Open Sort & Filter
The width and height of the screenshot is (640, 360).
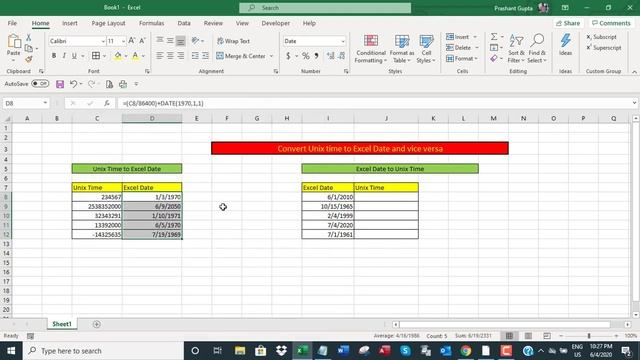click(x=516, y=49)
